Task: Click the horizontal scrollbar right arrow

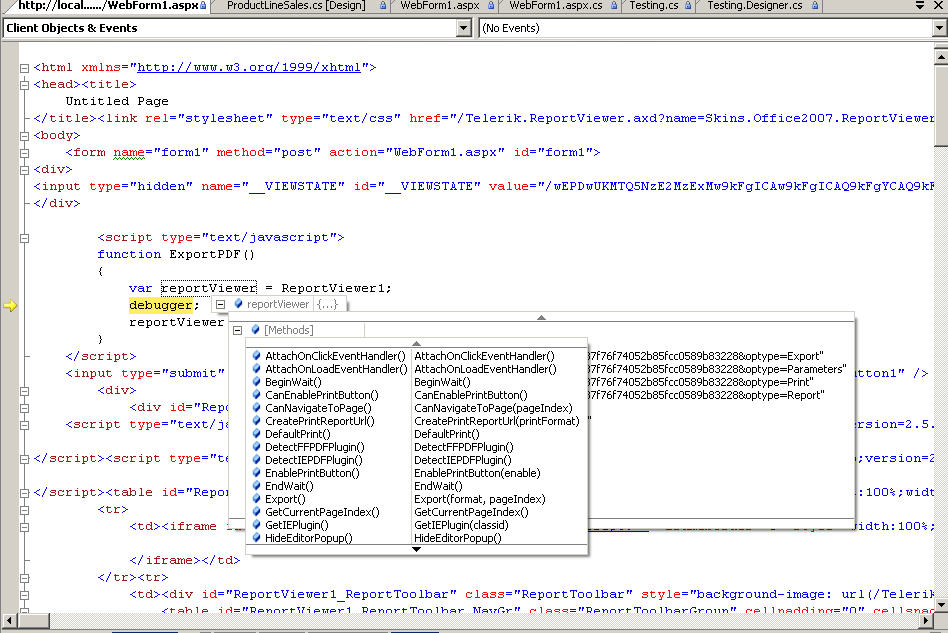Action: pos(926,620)
